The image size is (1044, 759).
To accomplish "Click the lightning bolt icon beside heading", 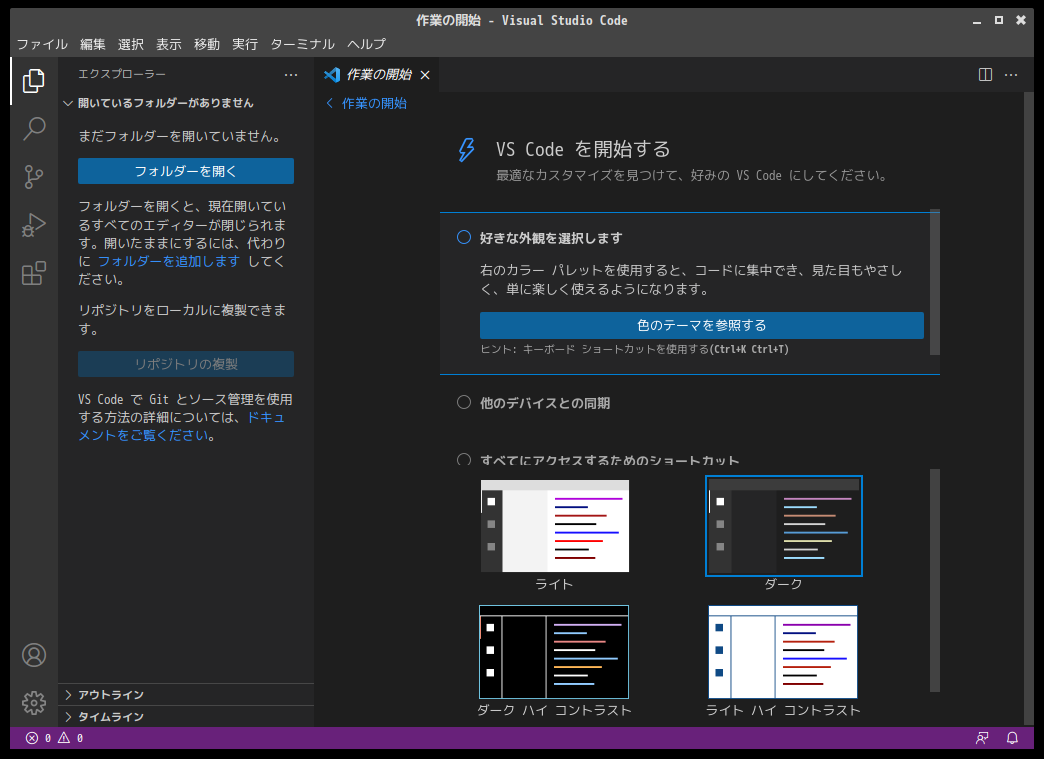I will pos(466,150).
